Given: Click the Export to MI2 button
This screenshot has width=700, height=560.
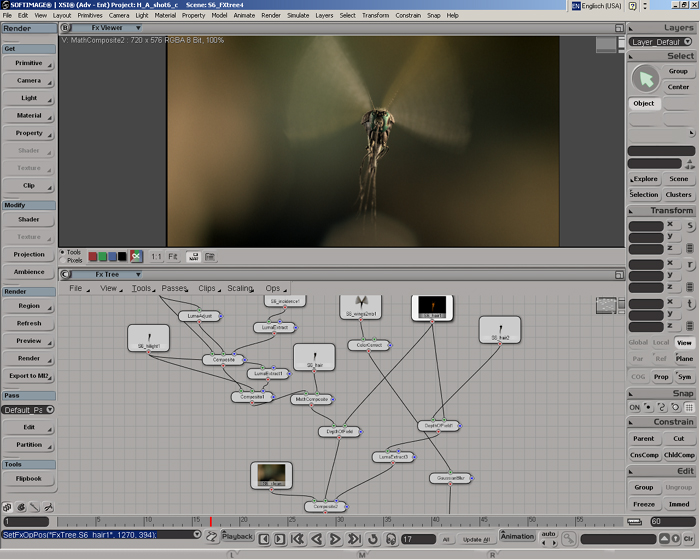Looking at the screenshot, I should click(29, 375).
